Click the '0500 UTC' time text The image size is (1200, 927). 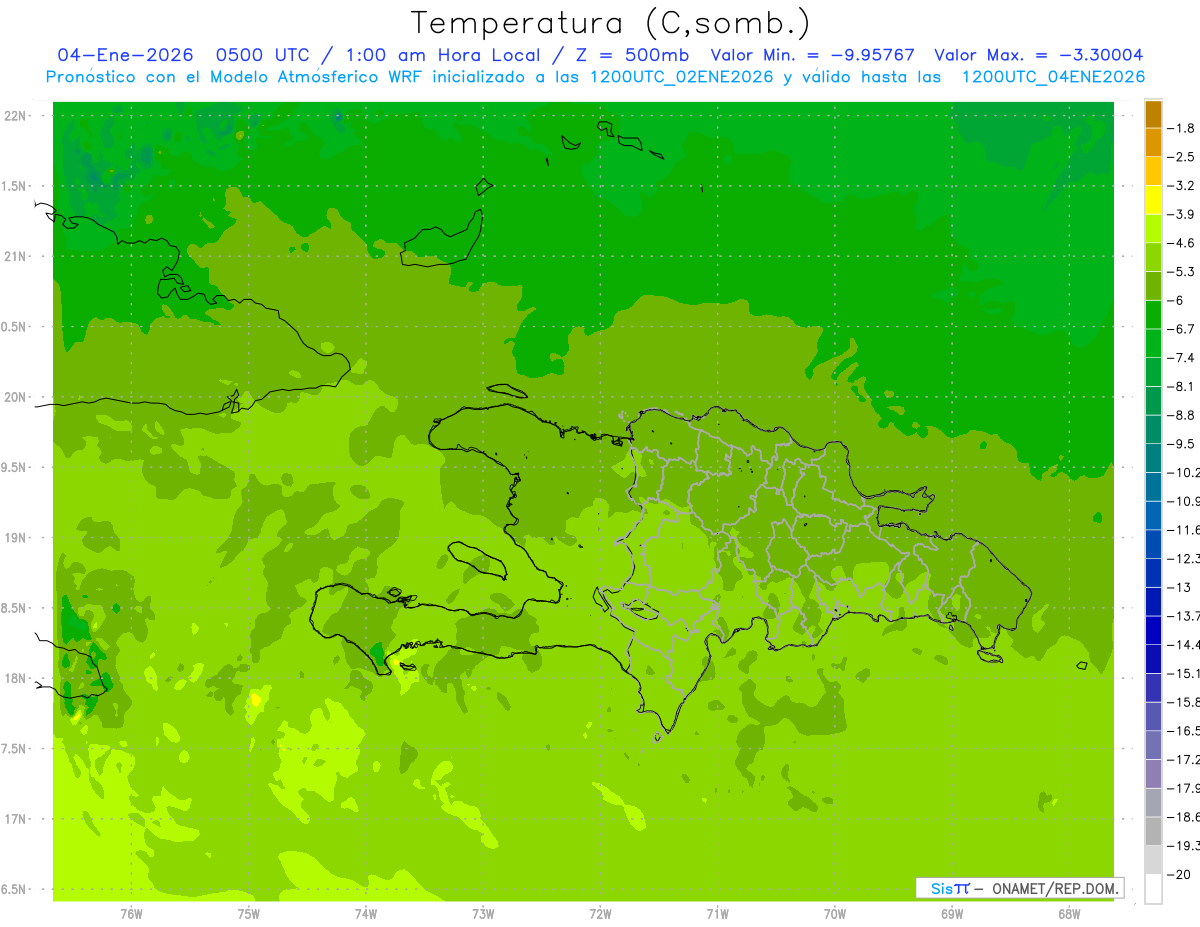263,55
